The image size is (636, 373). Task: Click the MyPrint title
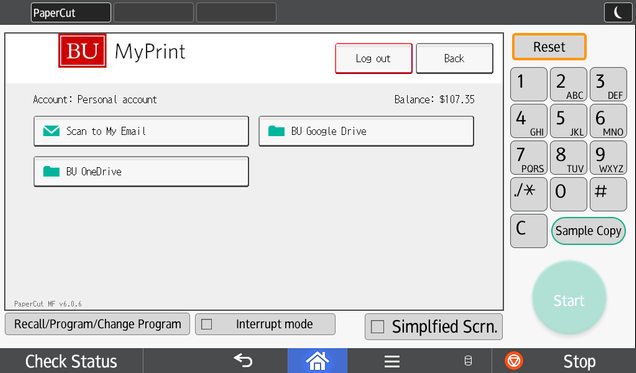click(x=150, y=52)
